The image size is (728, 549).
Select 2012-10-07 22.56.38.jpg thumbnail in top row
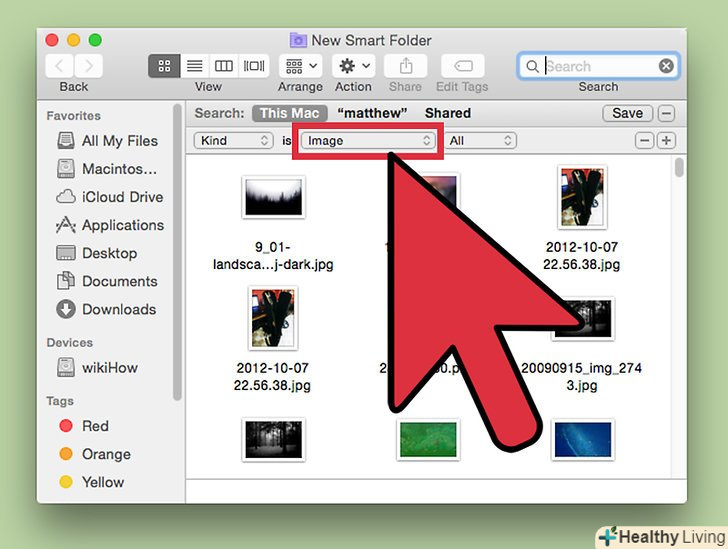click(582, 197)
